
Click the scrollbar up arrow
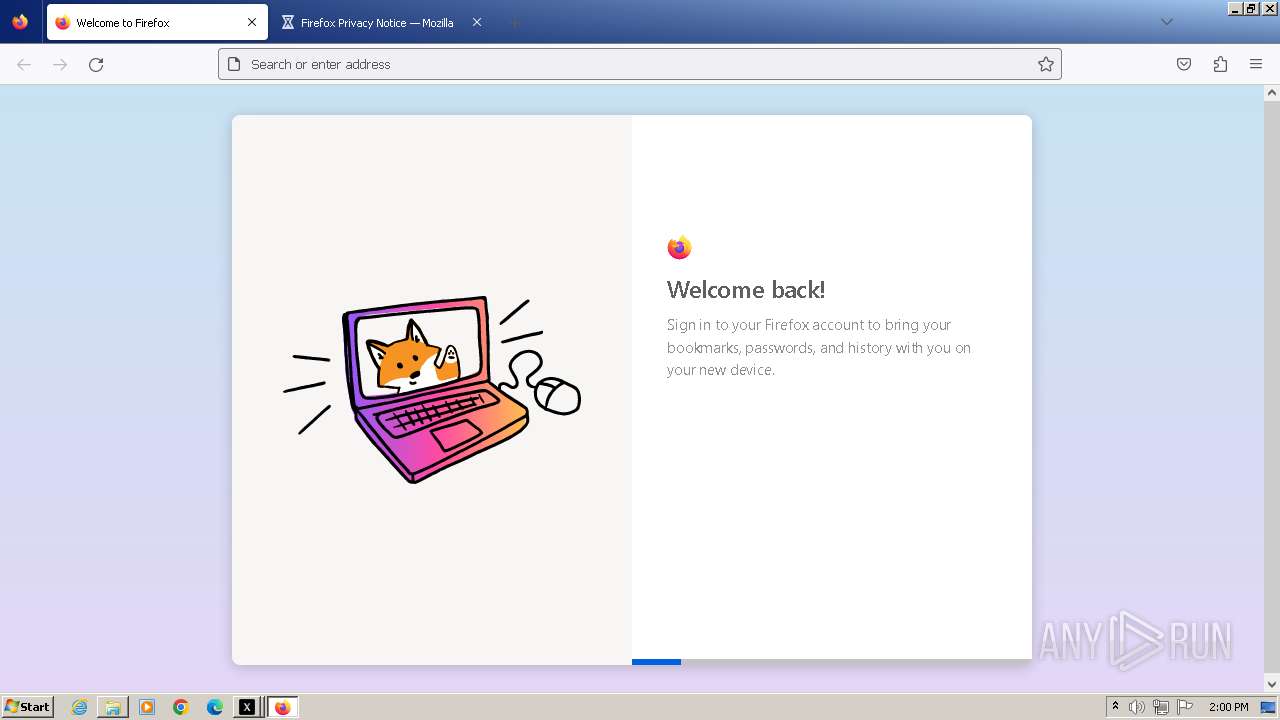tap(1272, 93)
